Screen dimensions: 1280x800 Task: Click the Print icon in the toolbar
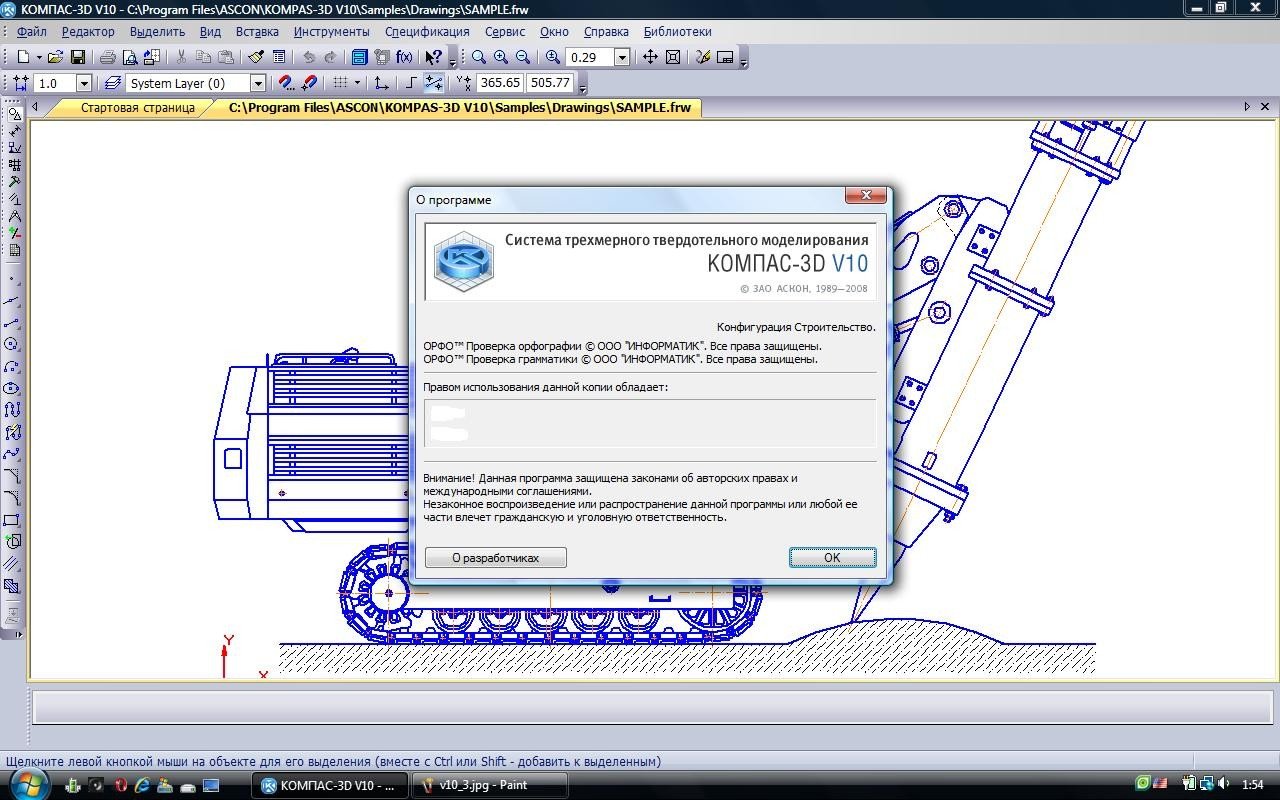point(107,58)
